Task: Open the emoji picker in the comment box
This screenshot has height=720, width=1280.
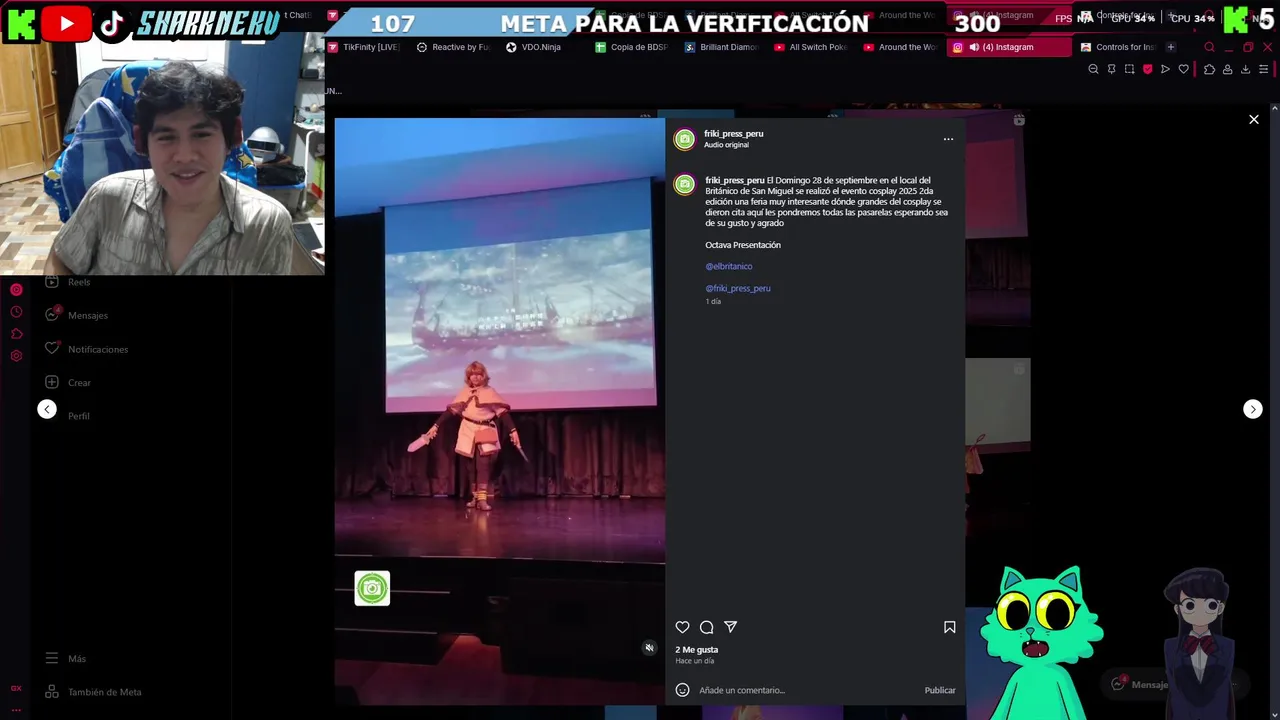Action: [682, 690]
